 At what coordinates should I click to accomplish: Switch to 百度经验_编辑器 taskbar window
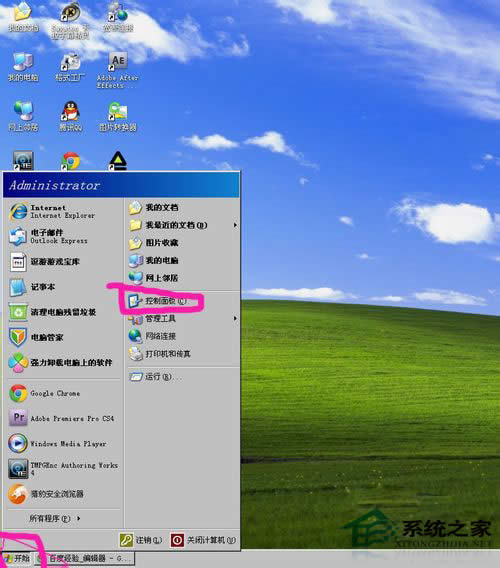coord(85,558)
